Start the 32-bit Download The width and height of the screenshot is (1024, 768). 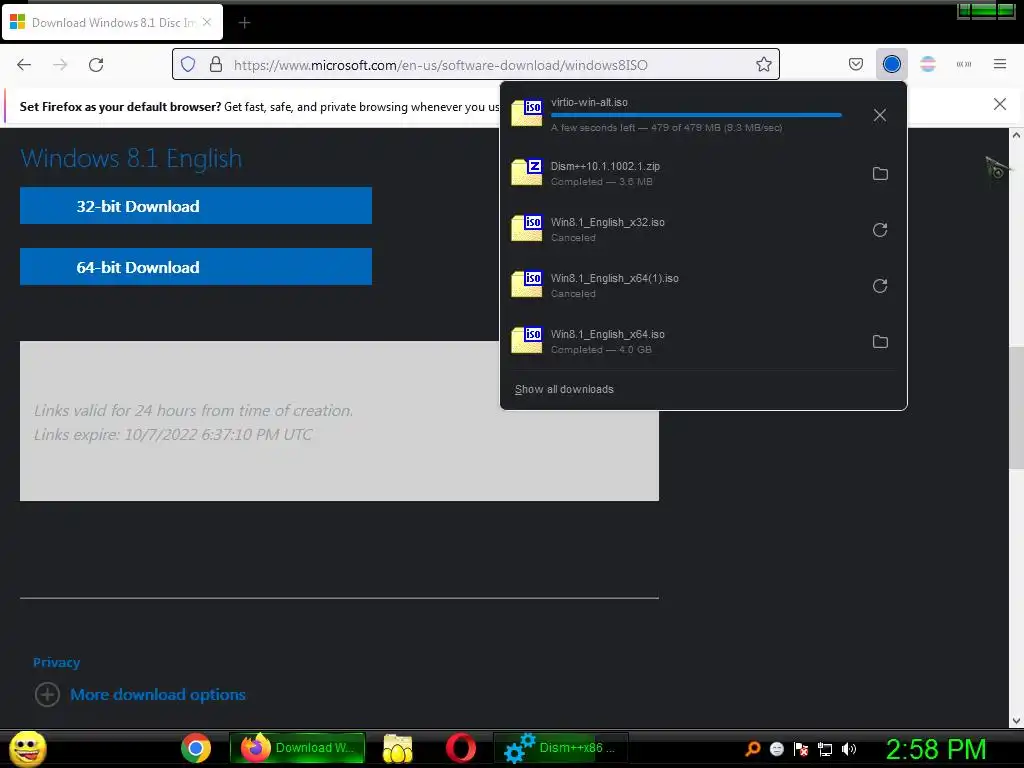pyautogui.click(x=196, y=206)
